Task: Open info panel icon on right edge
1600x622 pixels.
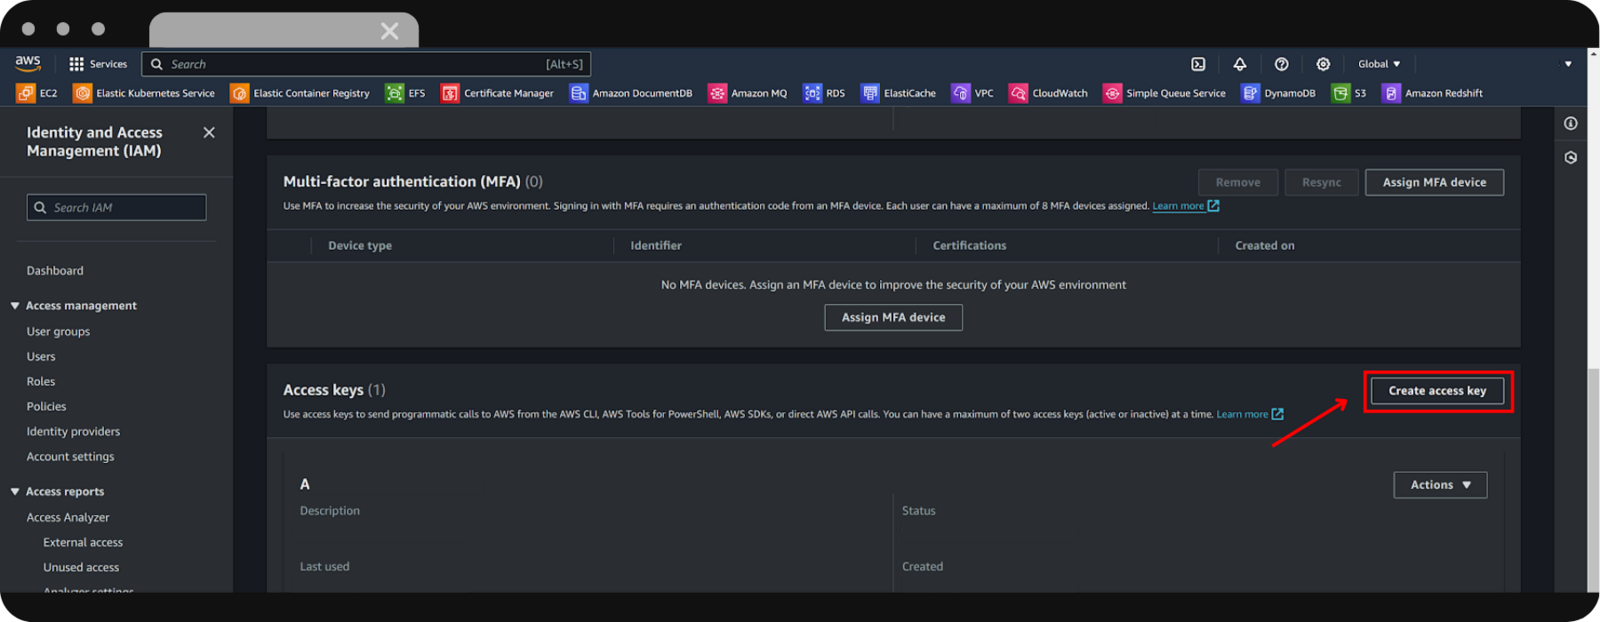Action: (1571, 123)
